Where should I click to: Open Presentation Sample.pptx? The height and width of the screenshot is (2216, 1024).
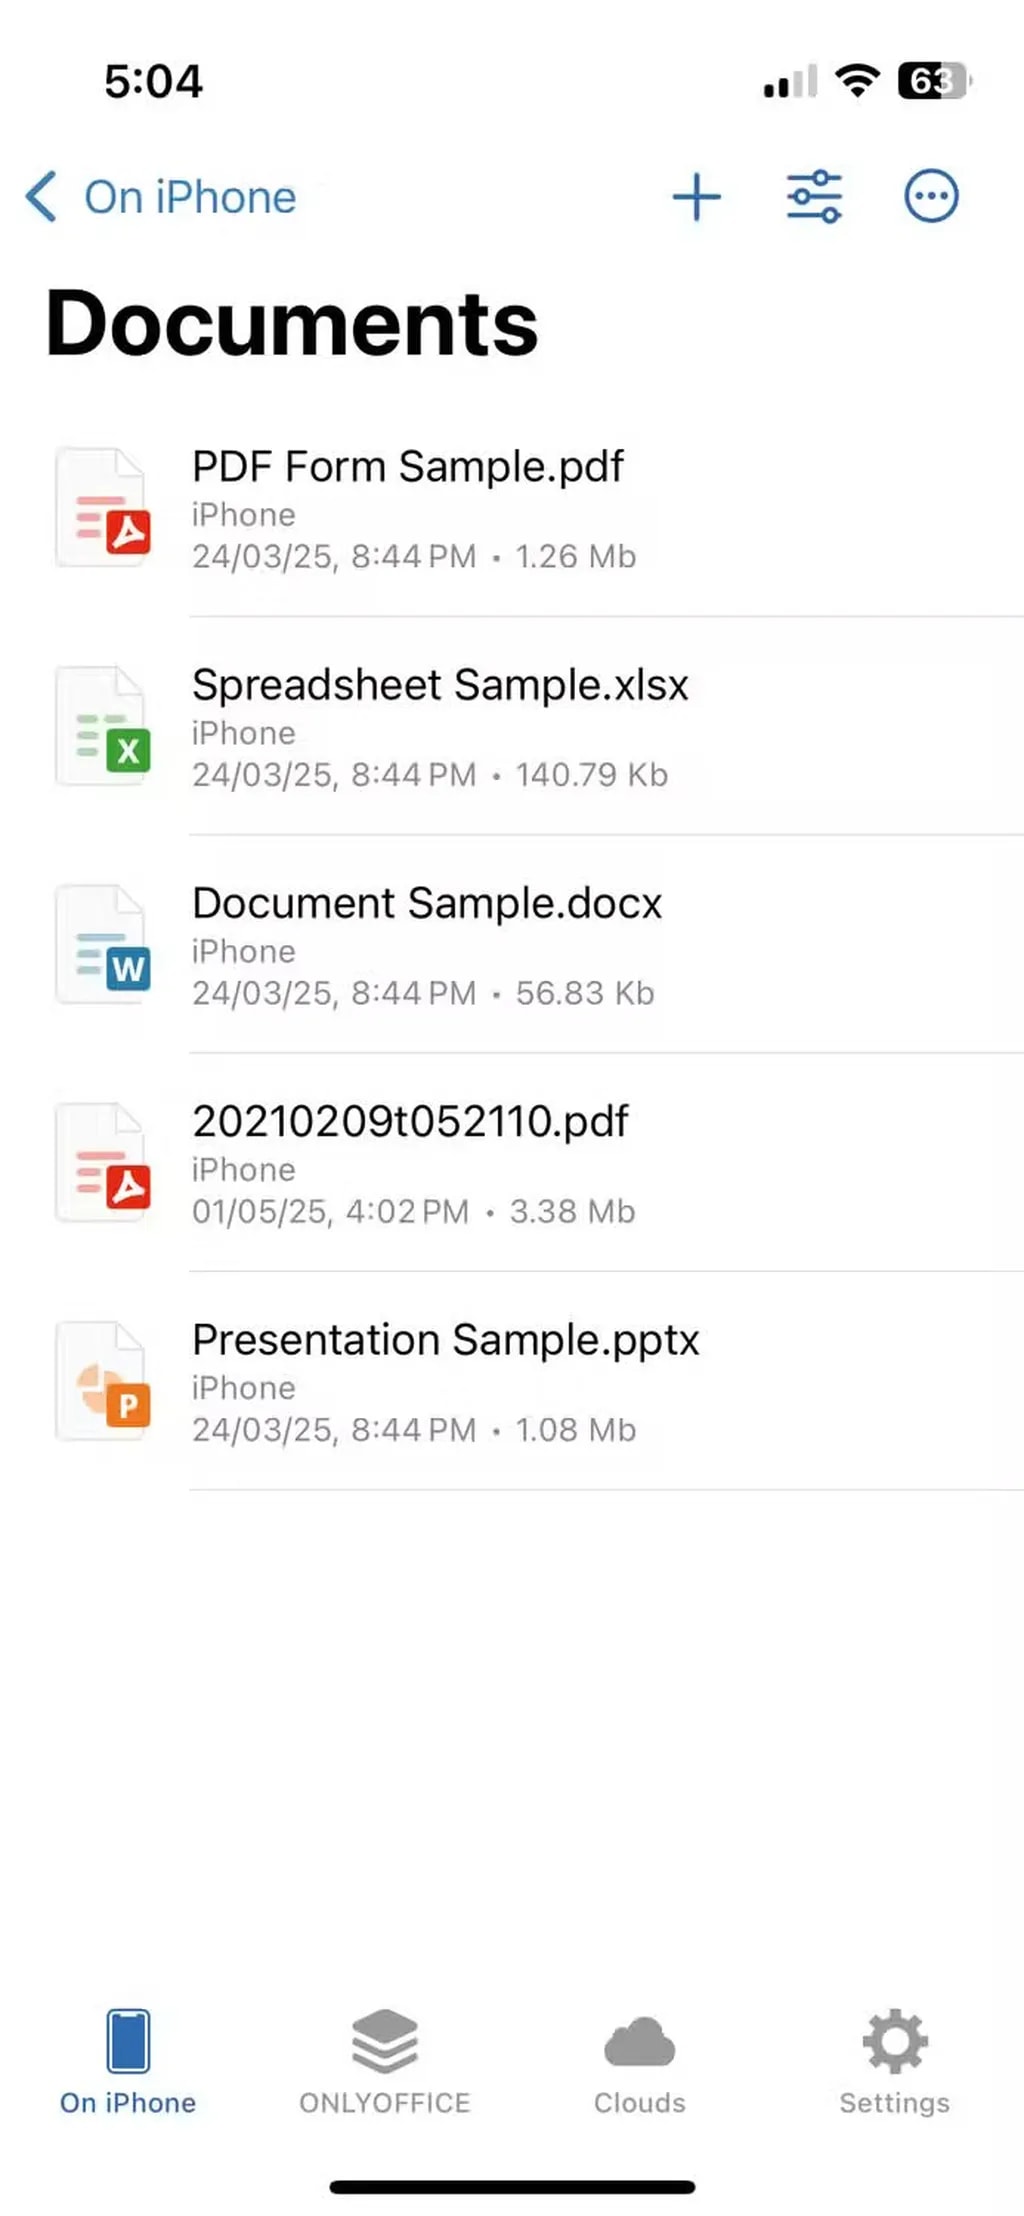point(446,1339)
